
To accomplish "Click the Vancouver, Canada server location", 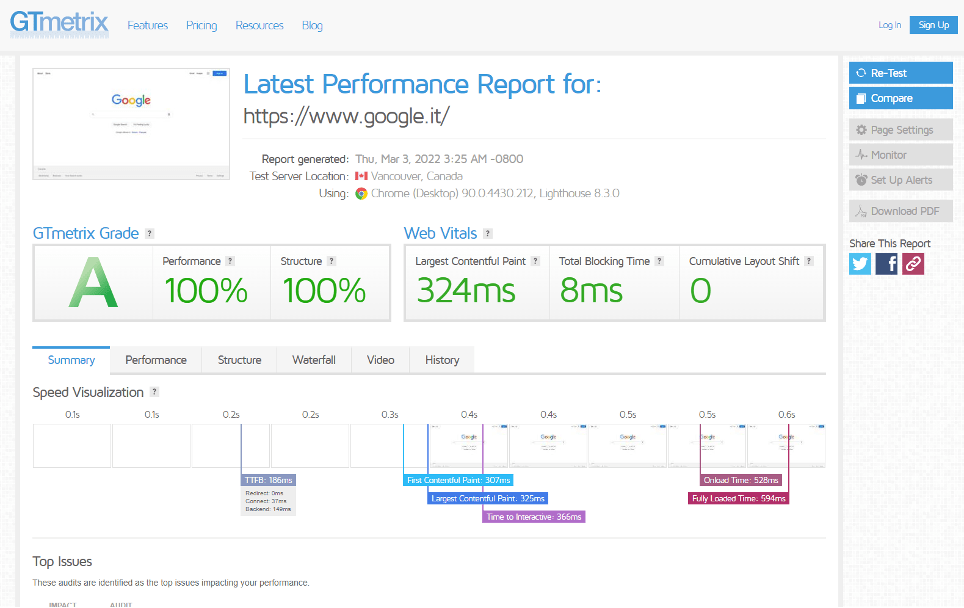I will tap(416, 176).
